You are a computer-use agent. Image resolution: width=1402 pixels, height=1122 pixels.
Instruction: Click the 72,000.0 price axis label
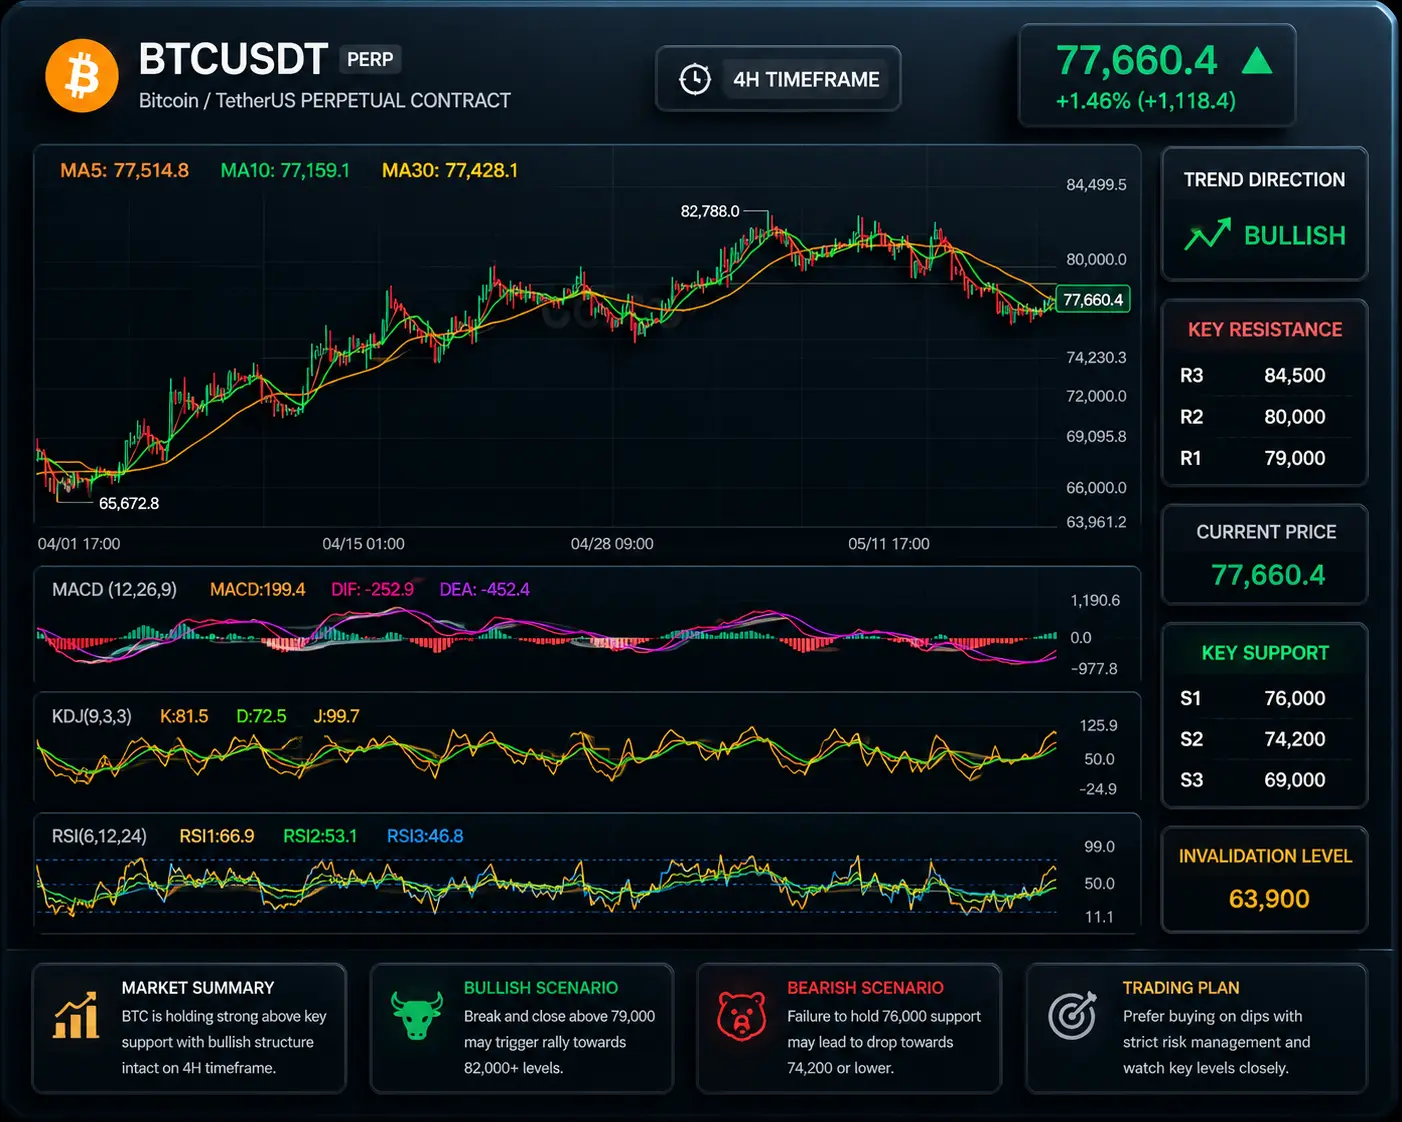pos(1096,396)
